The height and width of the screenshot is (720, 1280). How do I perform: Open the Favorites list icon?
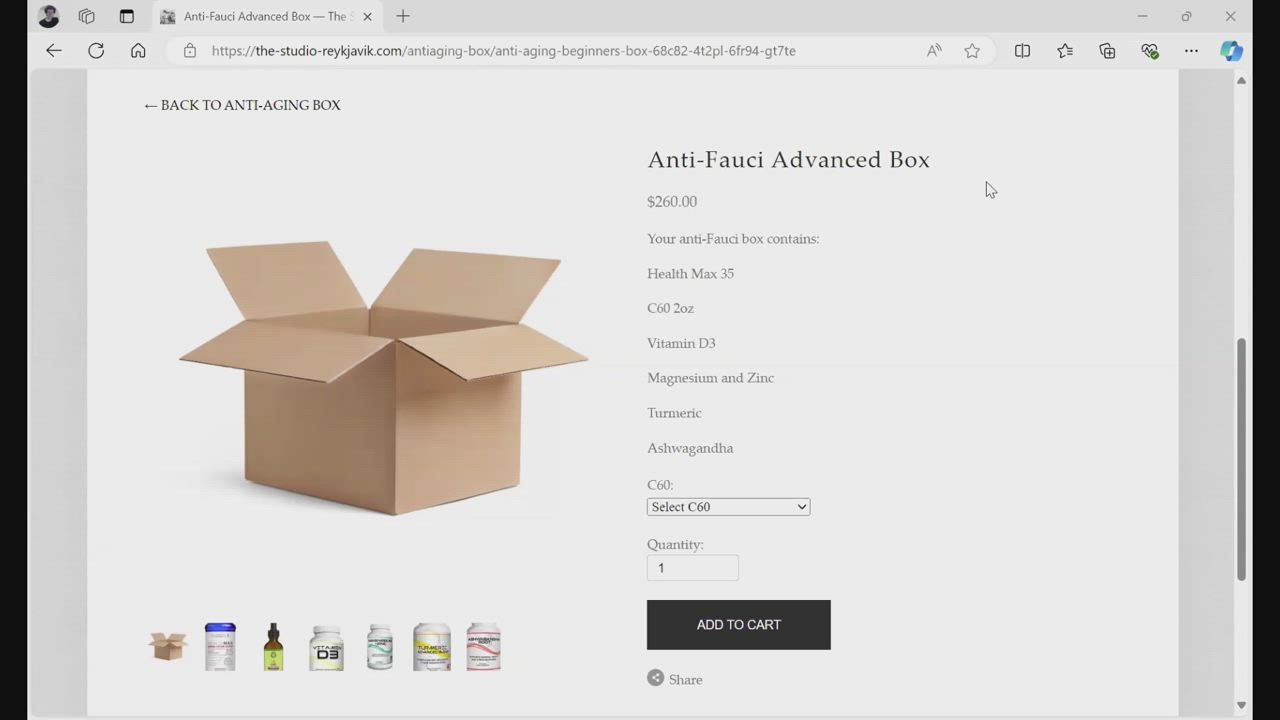click(1065, 50)
